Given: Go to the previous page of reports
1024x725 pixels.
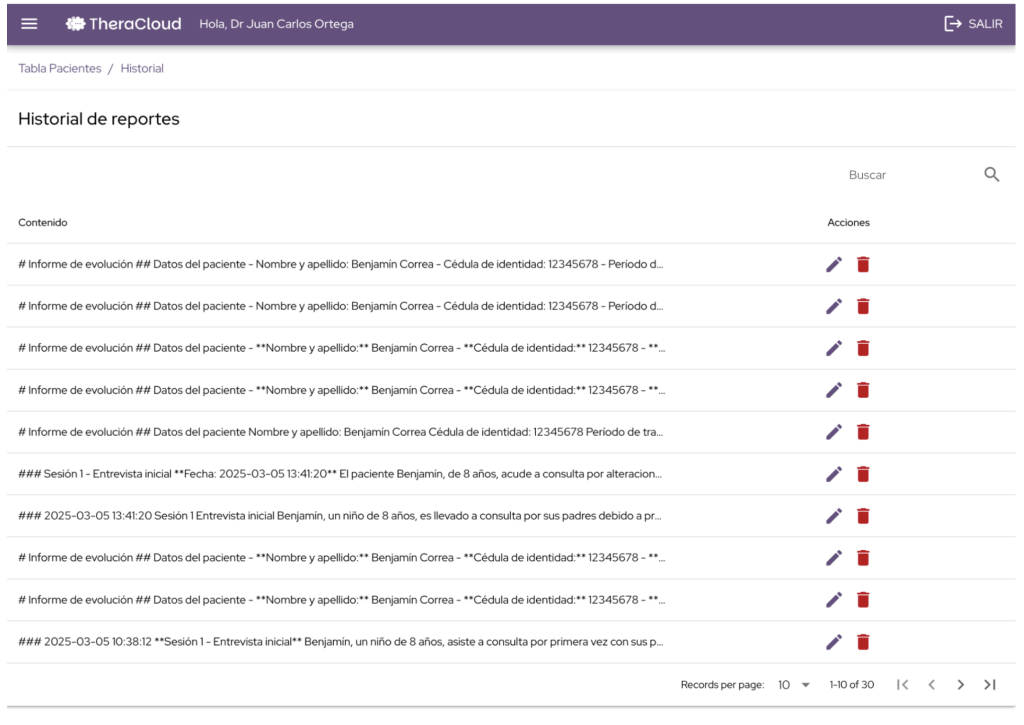Looking at the screenshot, I should click(931, 685).
